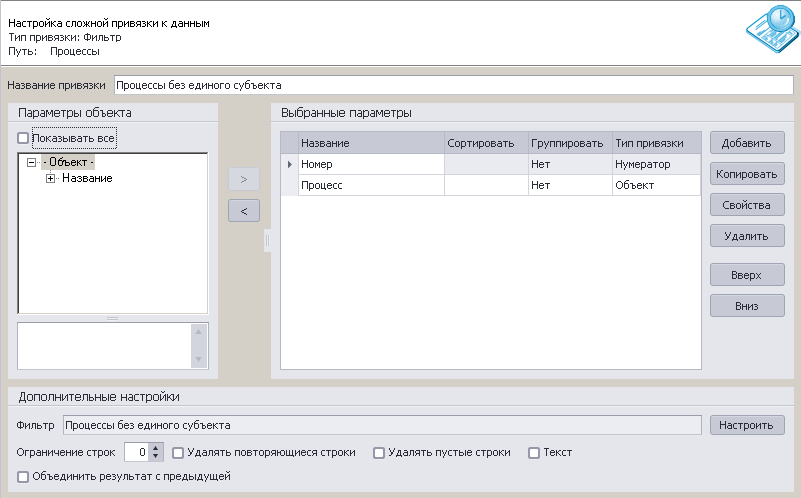Click the Добавить button
Viewport: 801px width, 498px height.
(x=747, y=143)
